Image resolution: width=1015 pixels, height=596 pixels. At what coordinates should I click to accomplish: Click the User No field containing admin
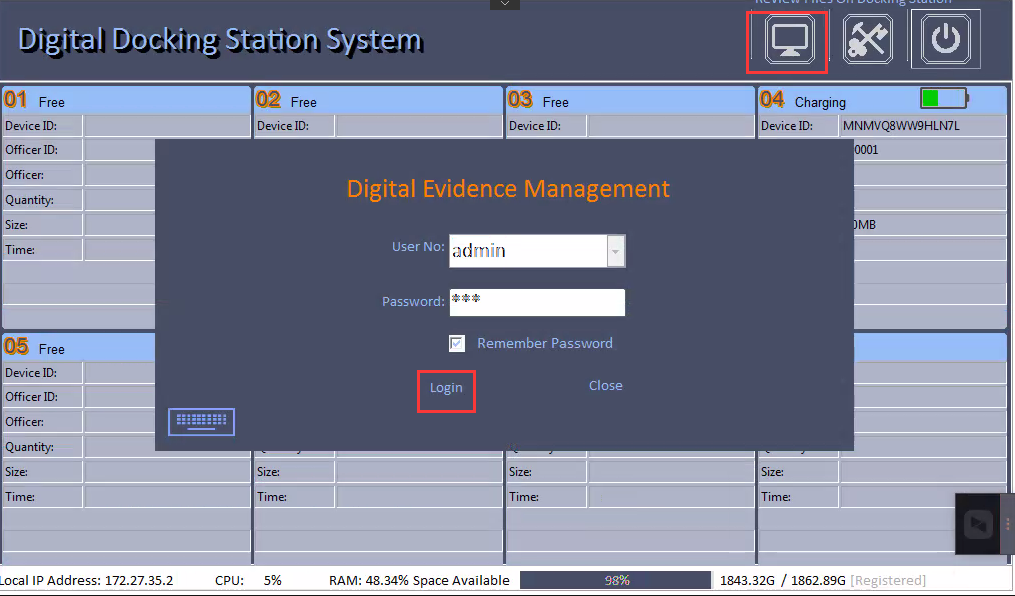click(527, 251)
